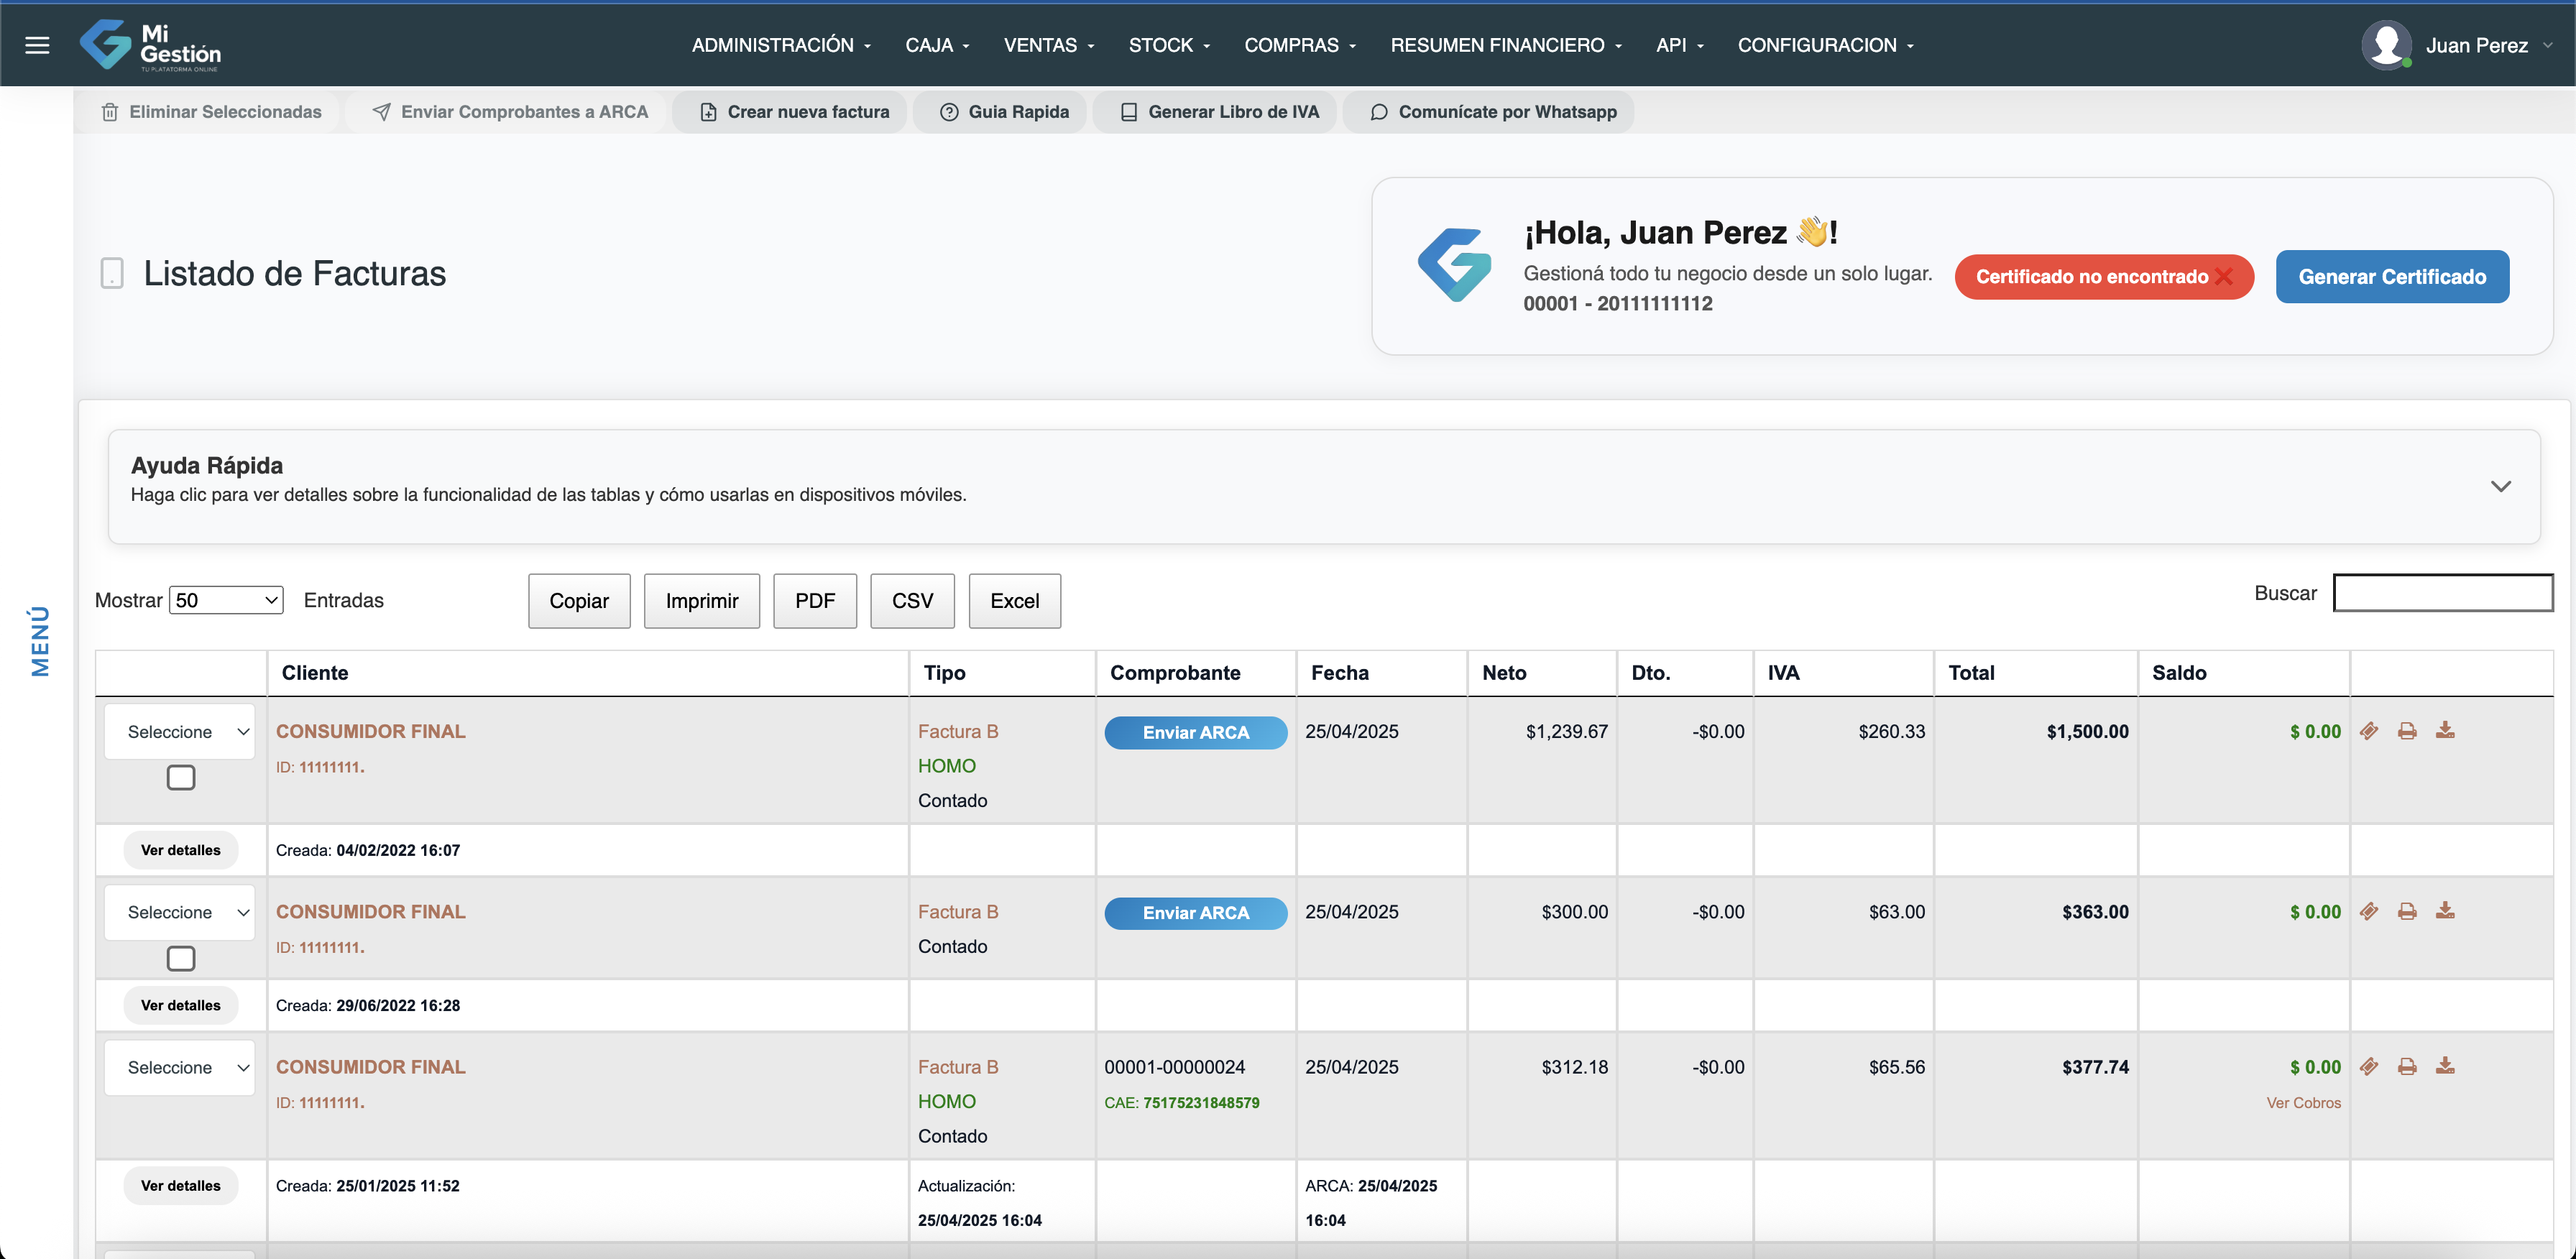Click the Enviar ARCA button in the first row
The height and width of the screenshot is (1259, 2576).
(x=1195, y=732)
